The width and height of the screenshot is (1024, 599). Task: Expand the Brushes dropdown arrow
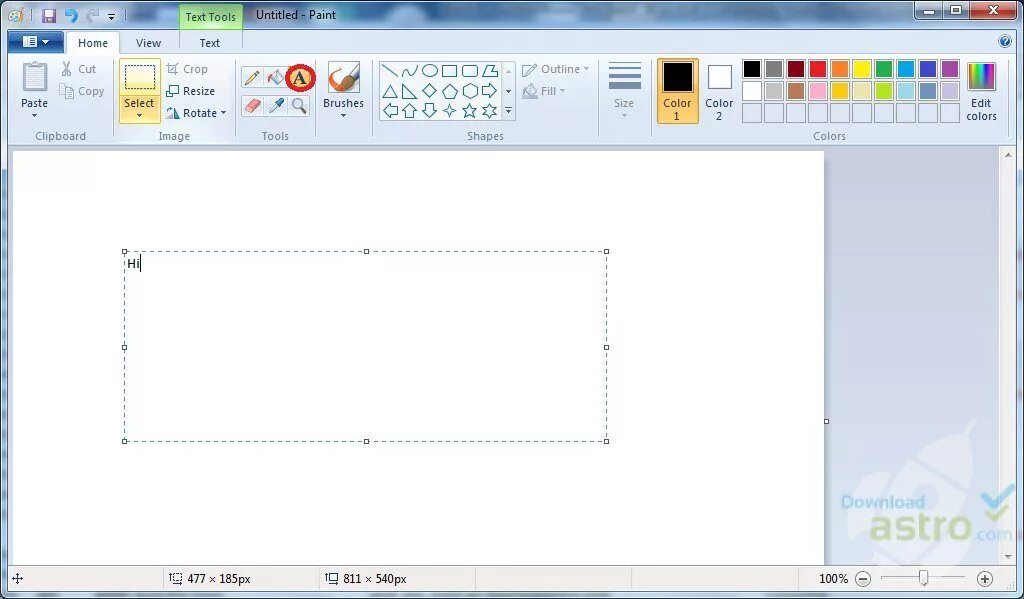point(344,116)
